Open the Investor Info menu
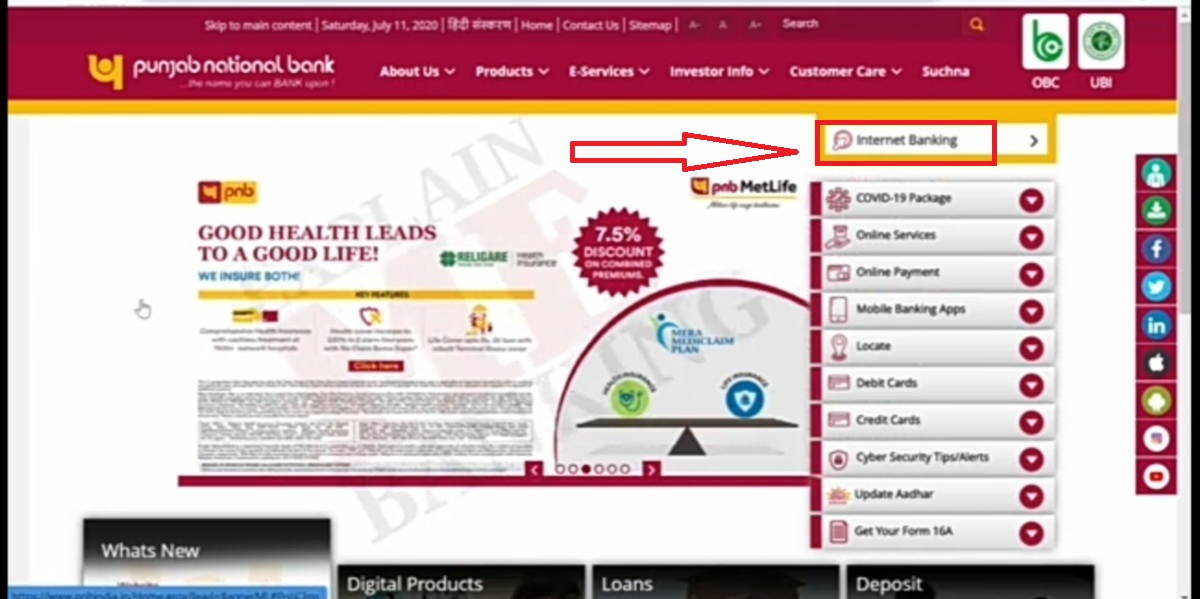 (719, 72)
